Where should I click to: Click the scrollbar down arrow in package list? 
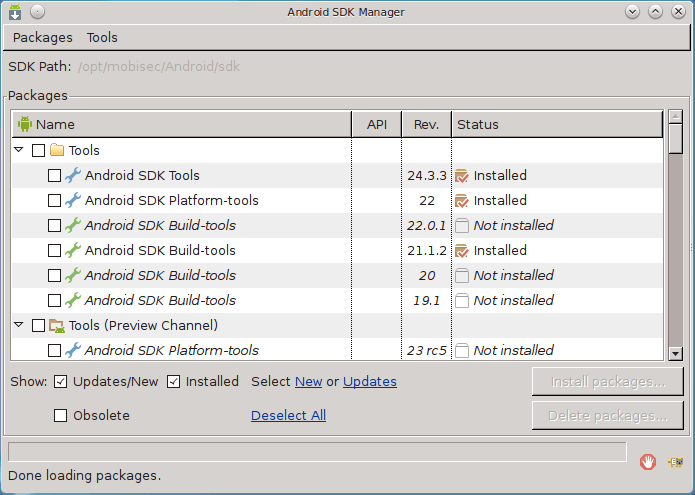pyautogui.click(x=675, y=352)
